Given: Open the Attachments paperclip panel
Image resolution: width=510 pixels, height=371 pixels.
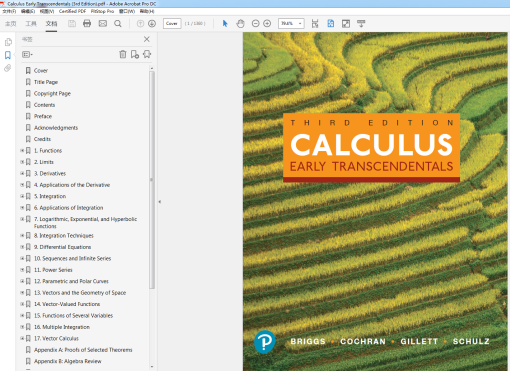Looking at the screenshot, I should (8, 68).
